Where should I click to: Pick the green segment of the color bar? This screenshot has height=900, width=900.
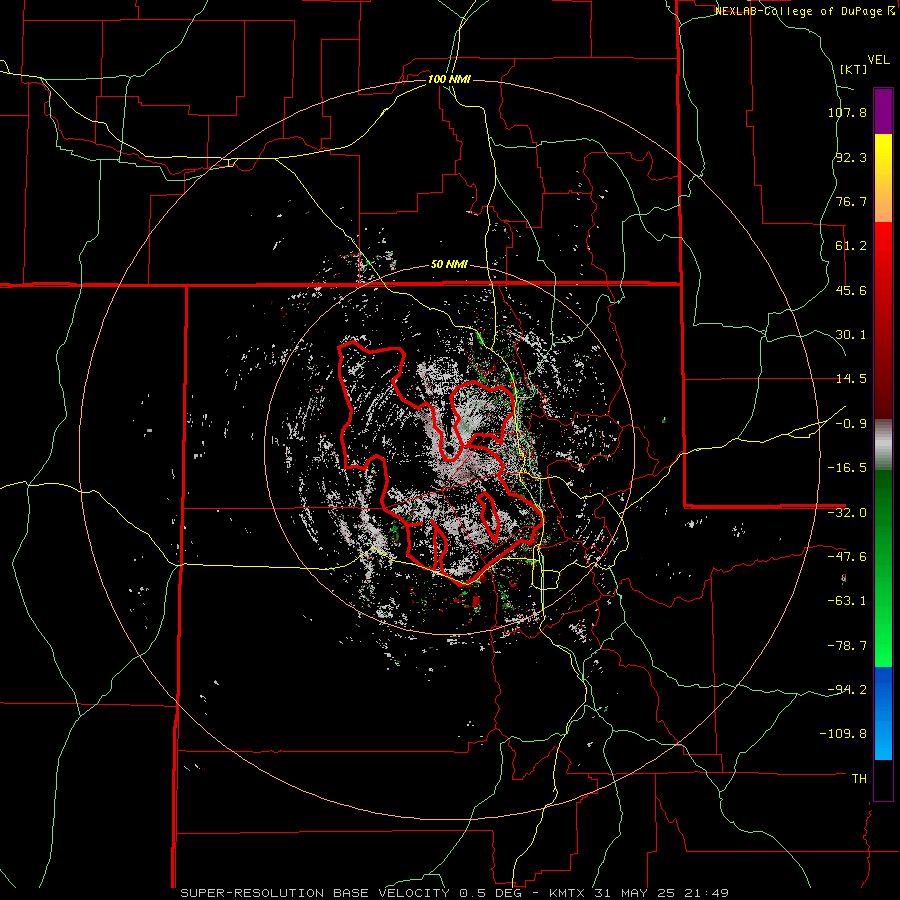coord(883,568)
